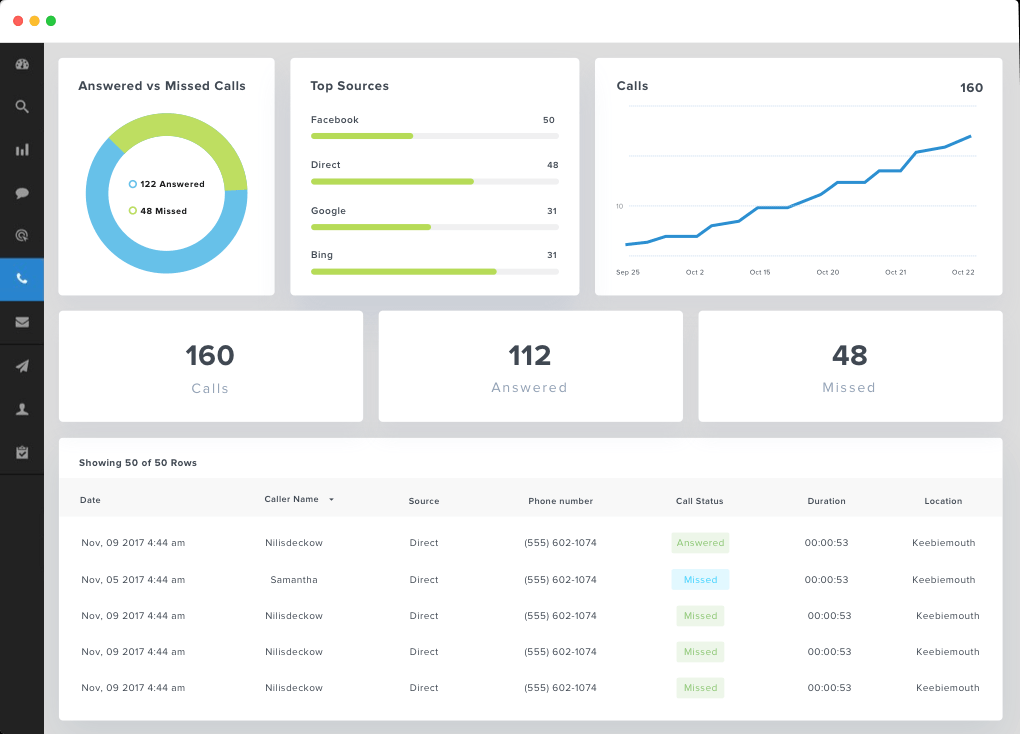Open the bar chart reports icon

(22, 150)
